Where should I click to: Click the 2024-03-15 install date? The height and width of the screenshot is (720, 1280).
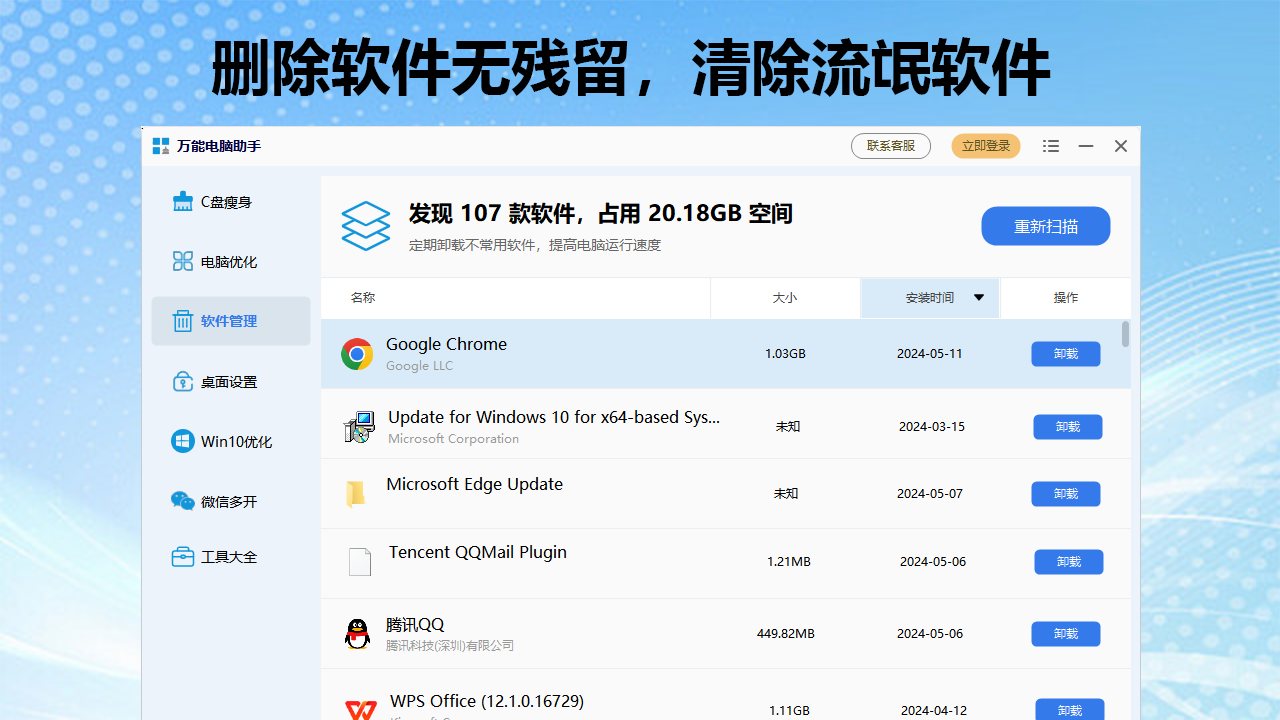(932, 427)
